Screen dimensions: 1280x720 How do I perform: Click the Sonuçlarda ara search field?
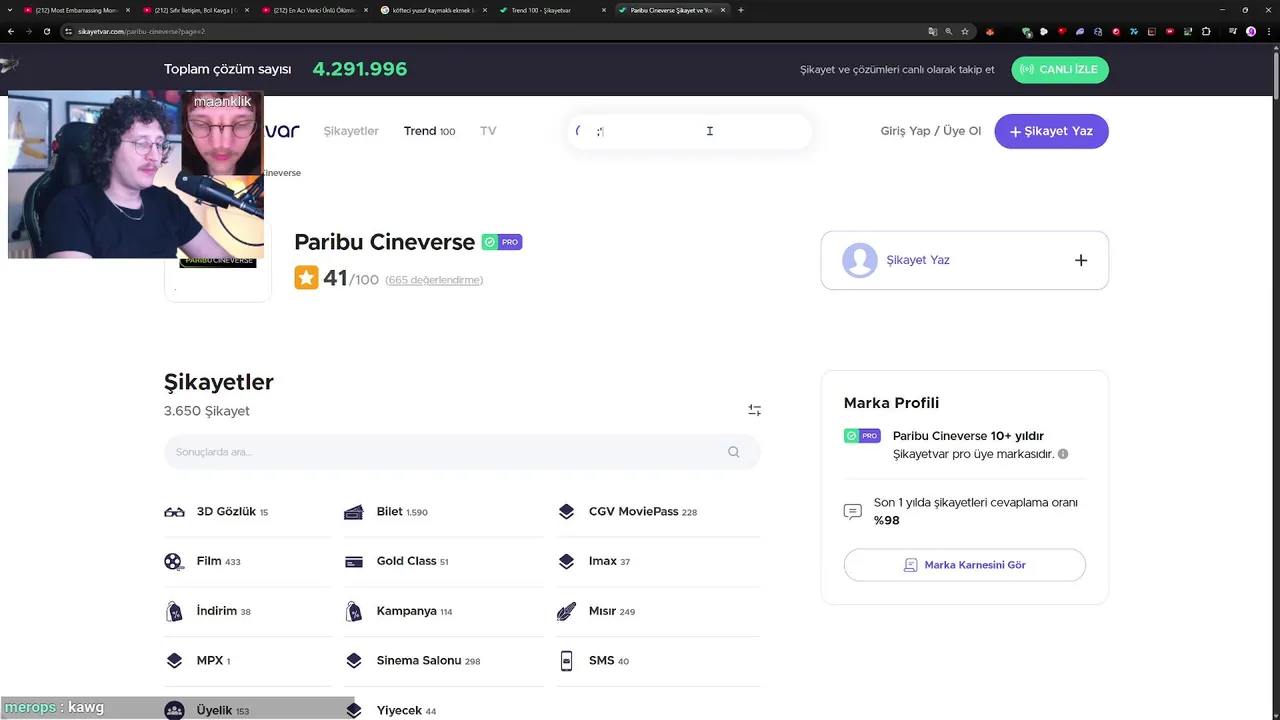[462, 452]
